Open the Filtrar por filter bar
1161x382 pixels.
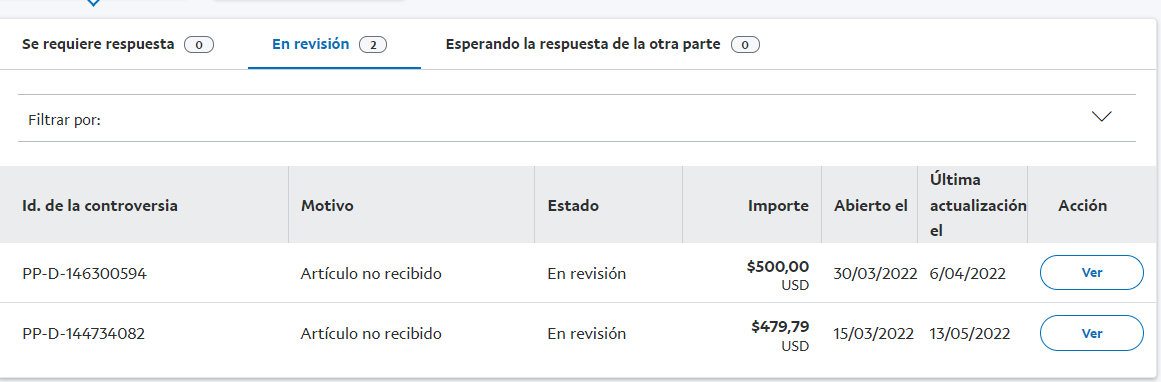(577, 118)
